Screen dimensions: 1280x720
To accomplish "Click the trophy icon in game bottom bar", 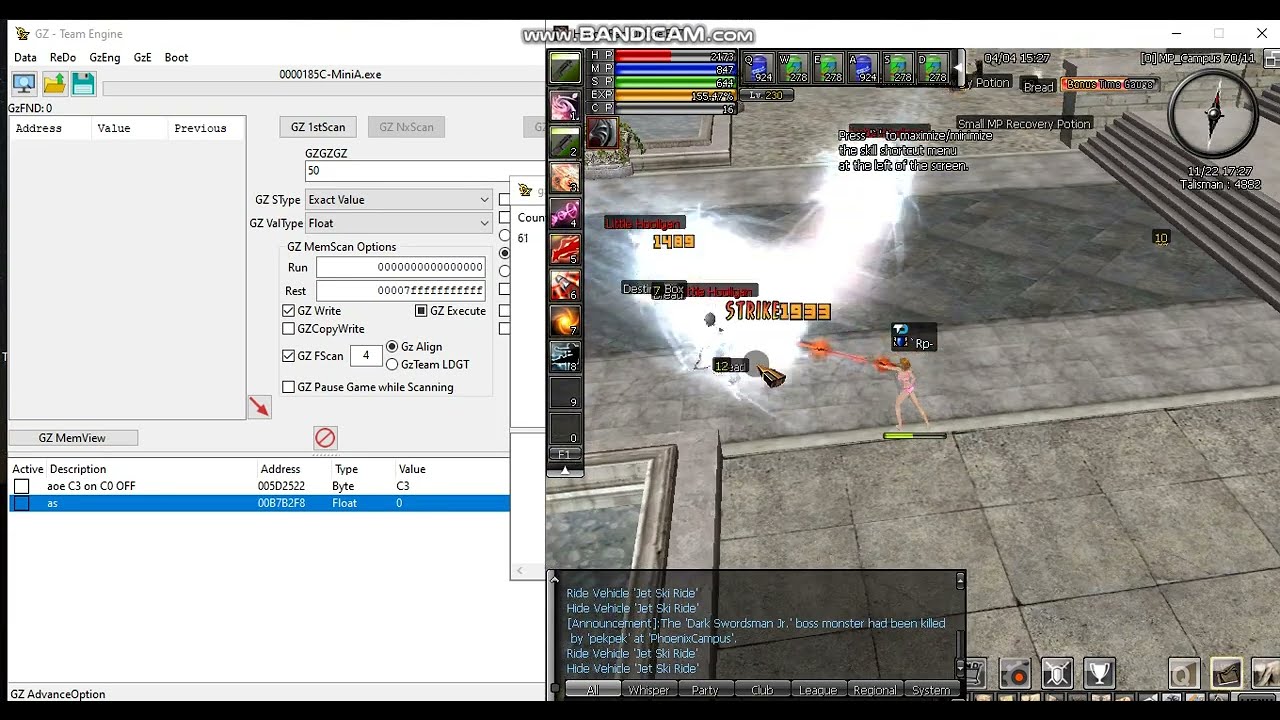I will pyautogui.click(x=1099, y=674).
